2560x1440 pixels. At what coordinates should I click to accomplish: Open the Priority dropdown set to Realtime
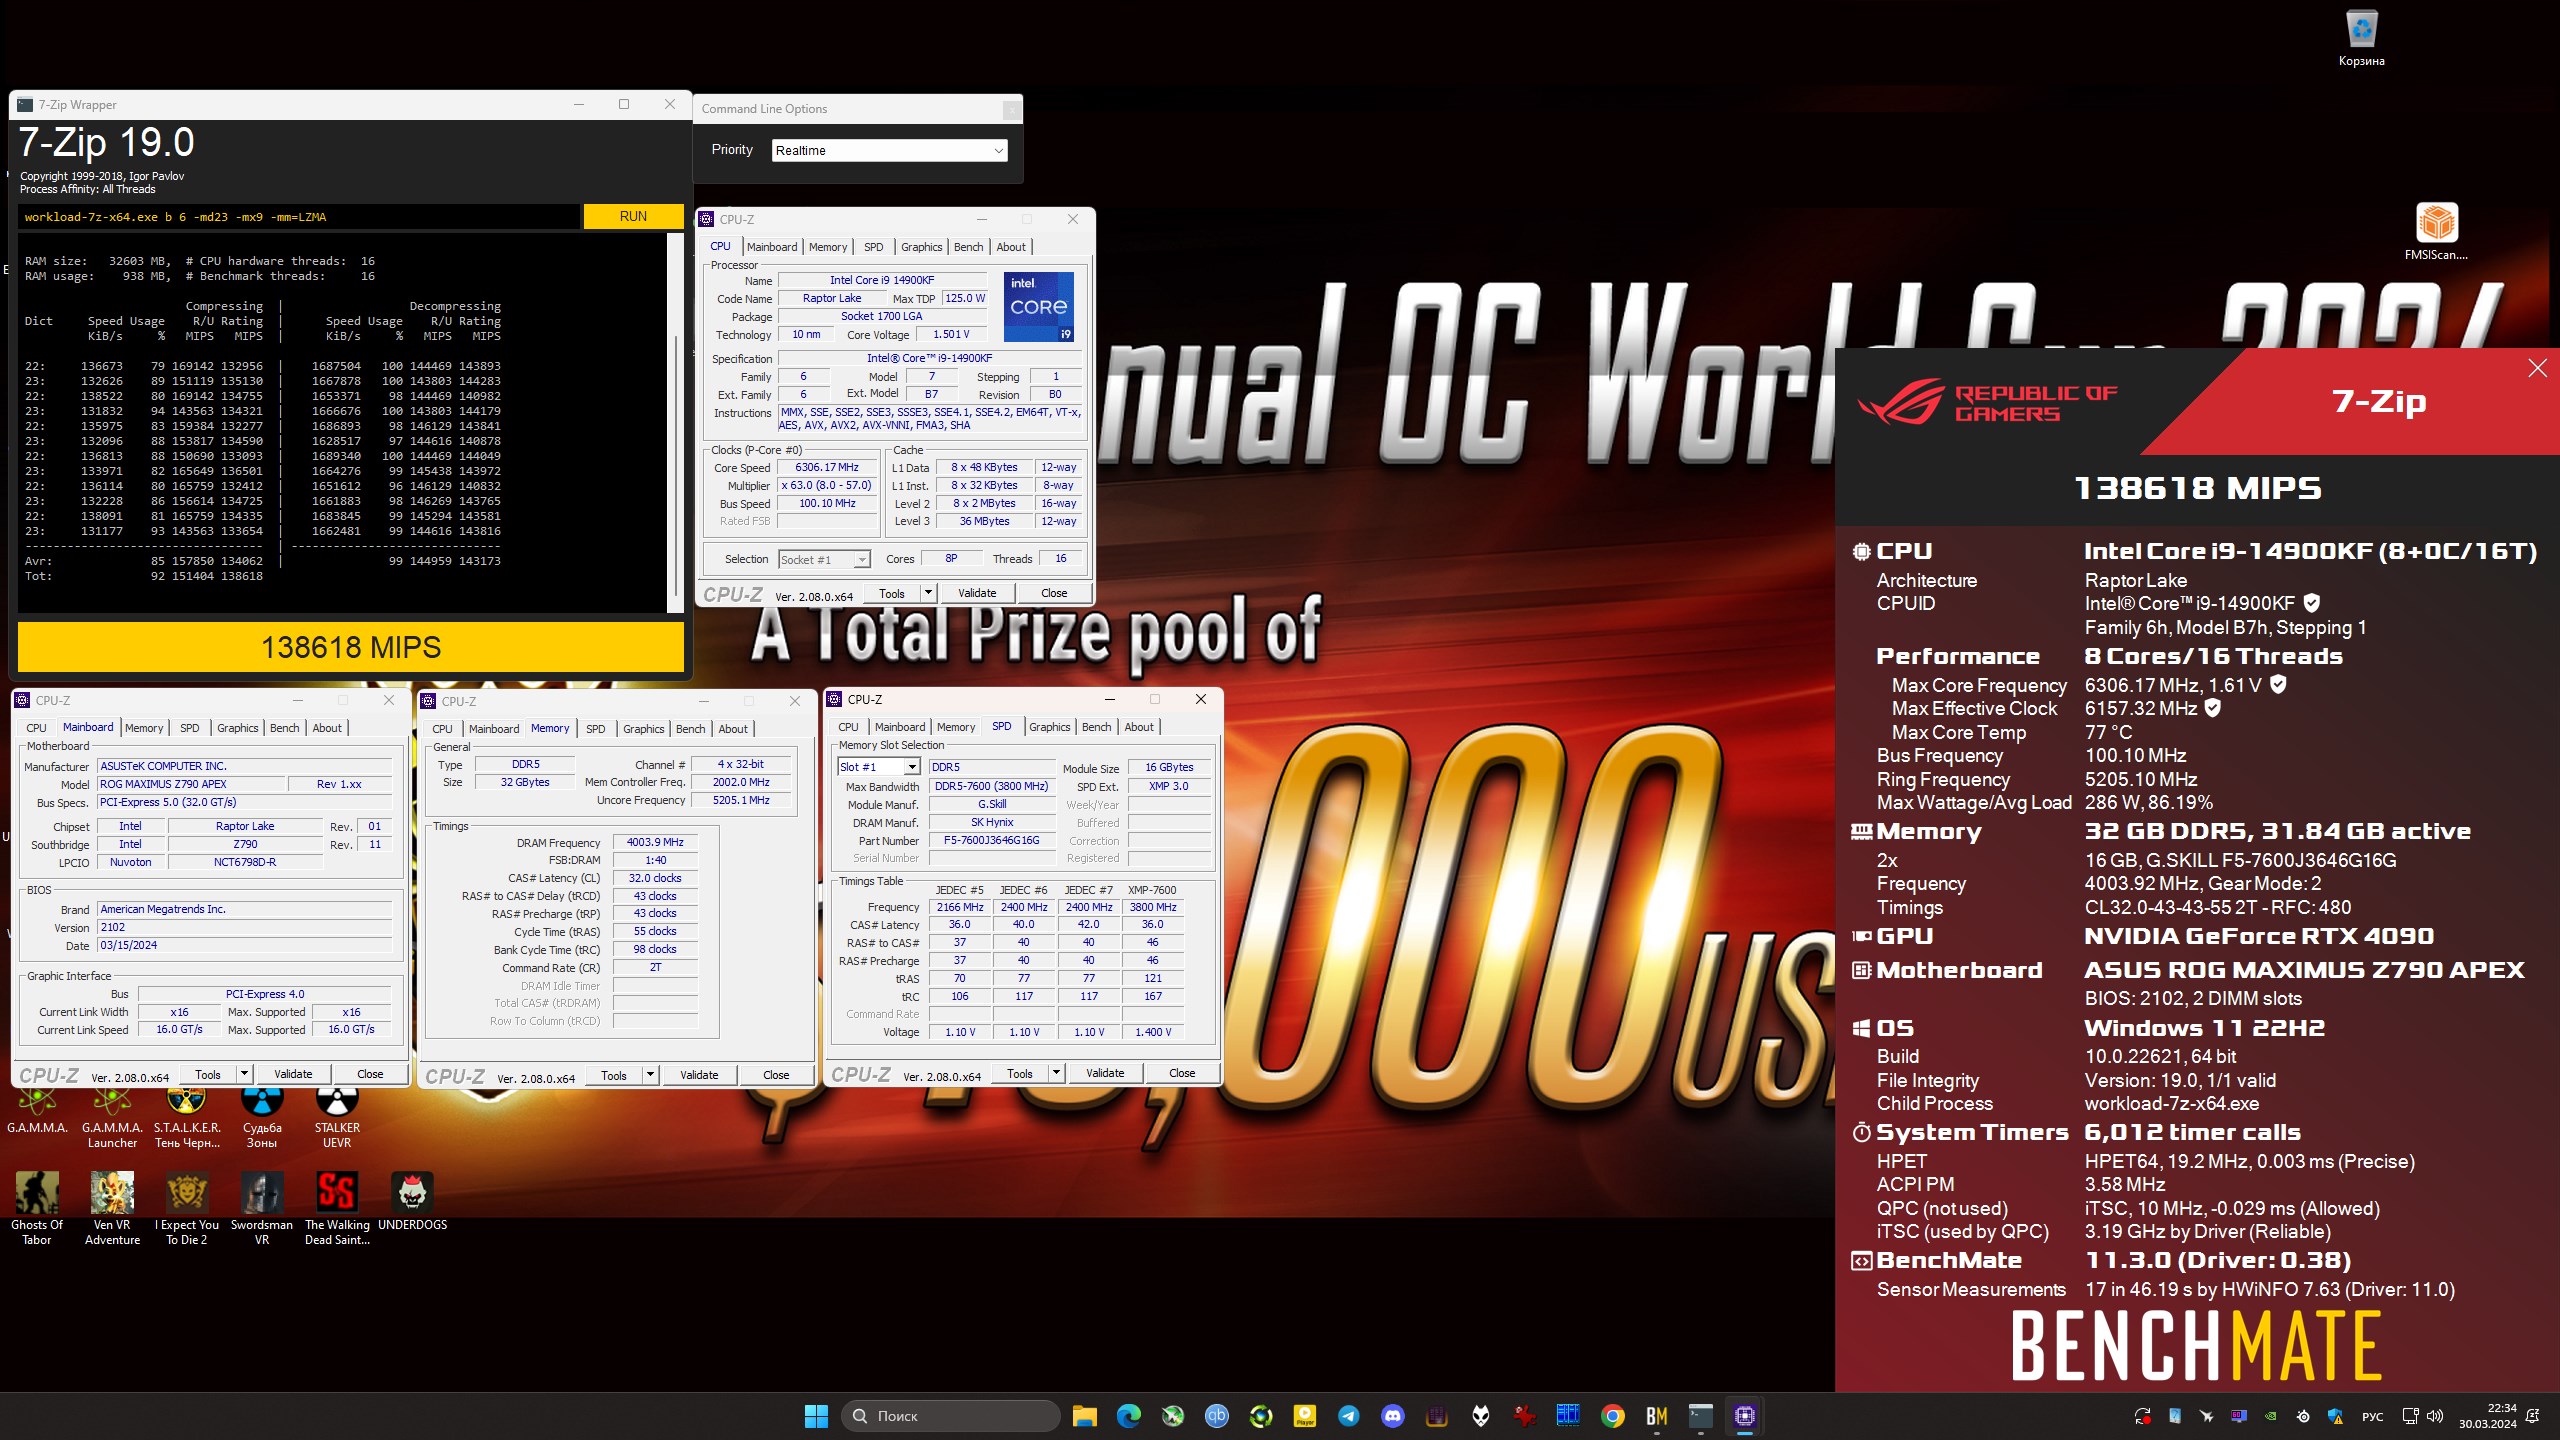[x=889, y=150]
